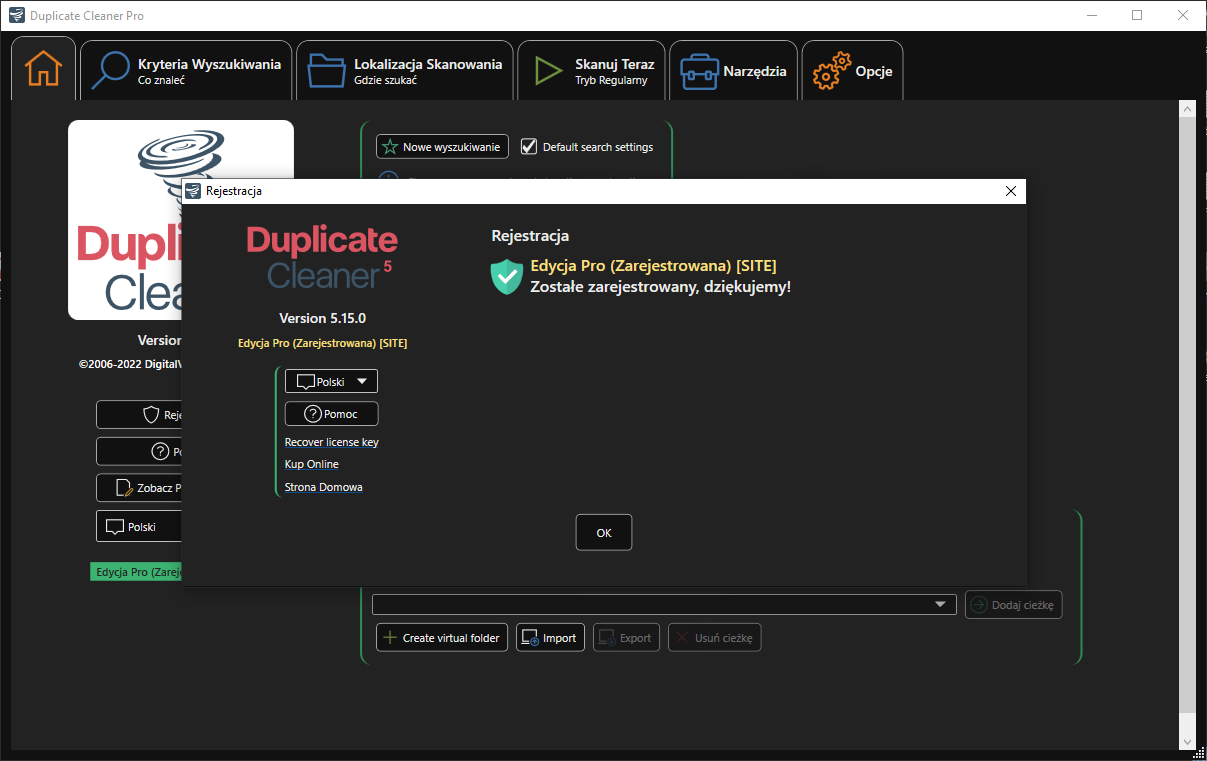
Task: Follow the Kup Online link
Action: 311,464
